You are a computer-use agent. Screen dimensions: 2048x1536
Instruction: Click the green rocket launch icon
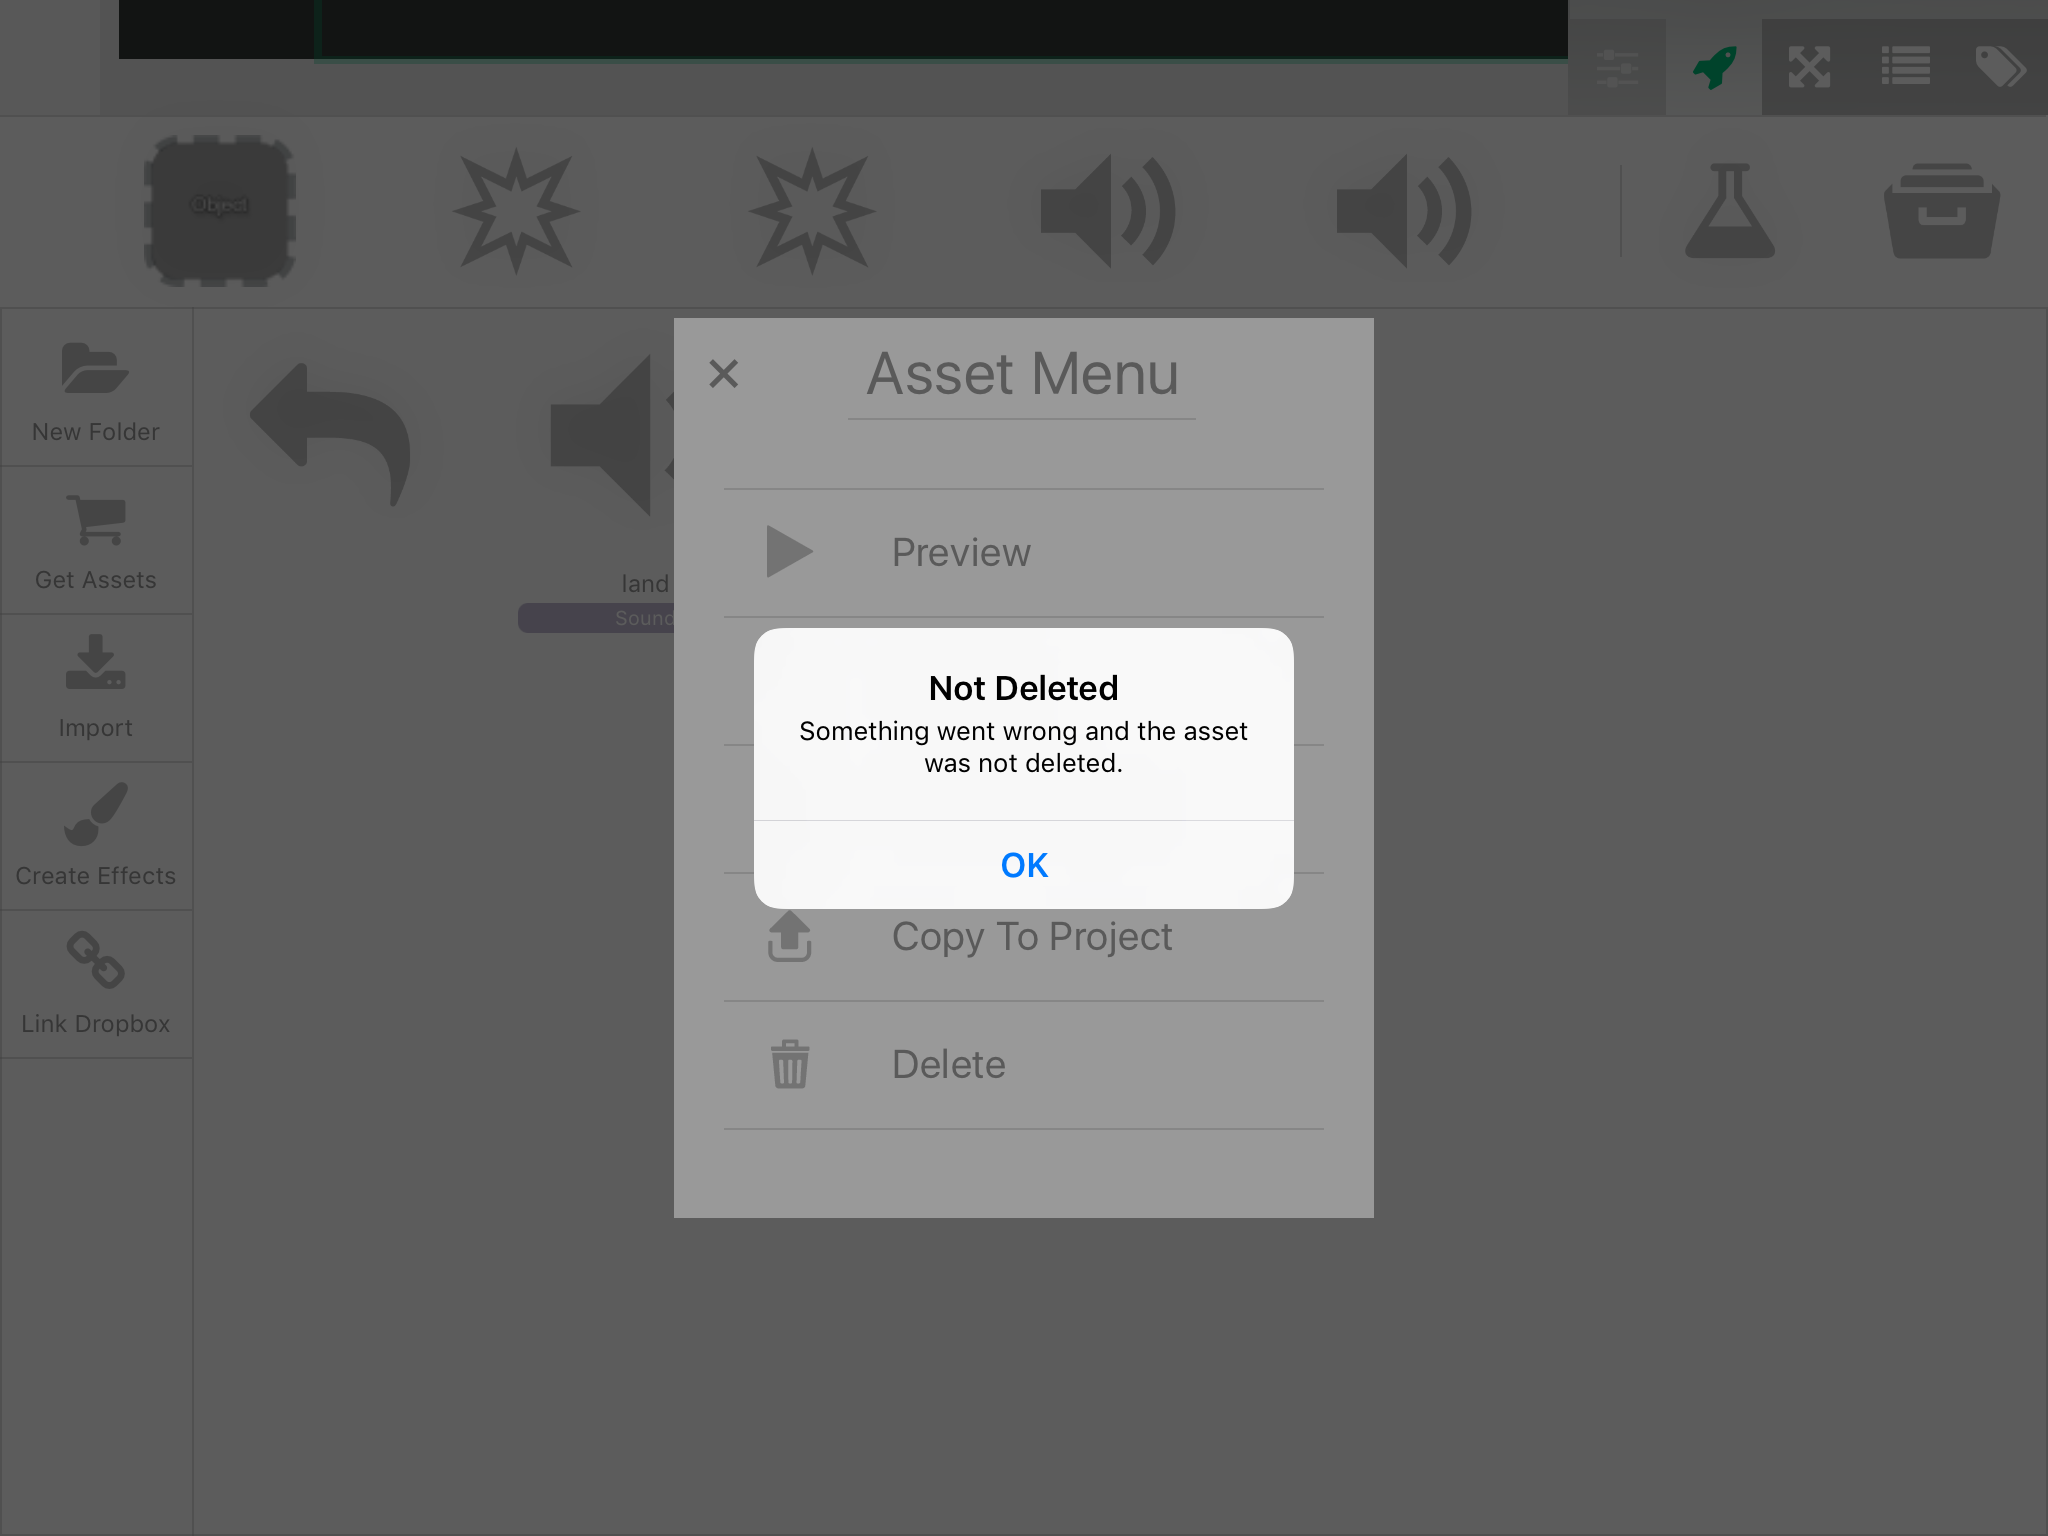1714,67
